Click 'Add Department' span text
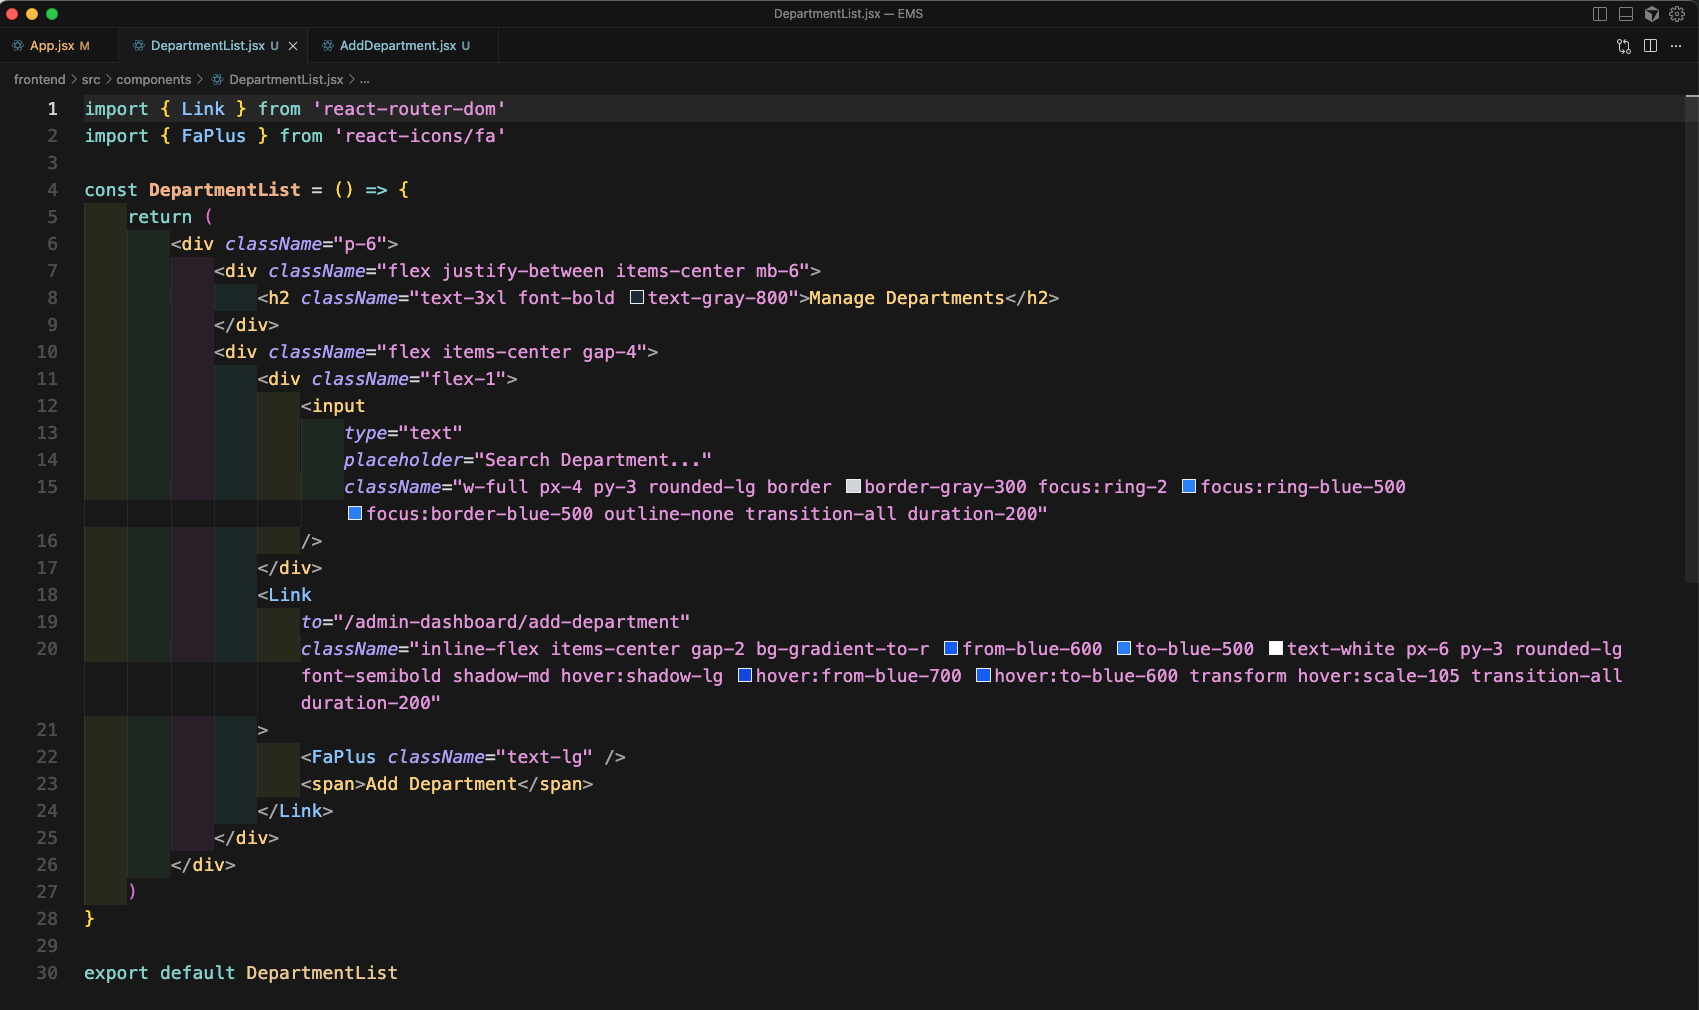This screenshot has width=1699, height=1010. pyautogui.click(x=442, y=784)
